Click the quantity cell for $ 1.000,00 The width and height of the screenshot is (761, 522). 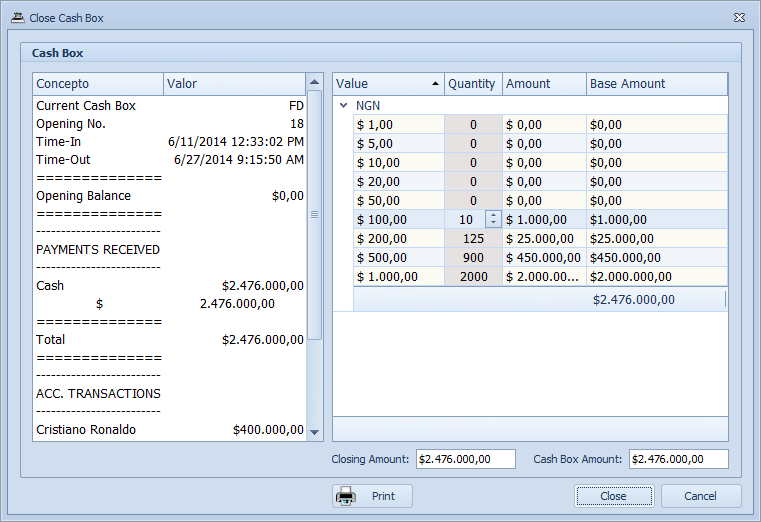click(x=473, y=277)
